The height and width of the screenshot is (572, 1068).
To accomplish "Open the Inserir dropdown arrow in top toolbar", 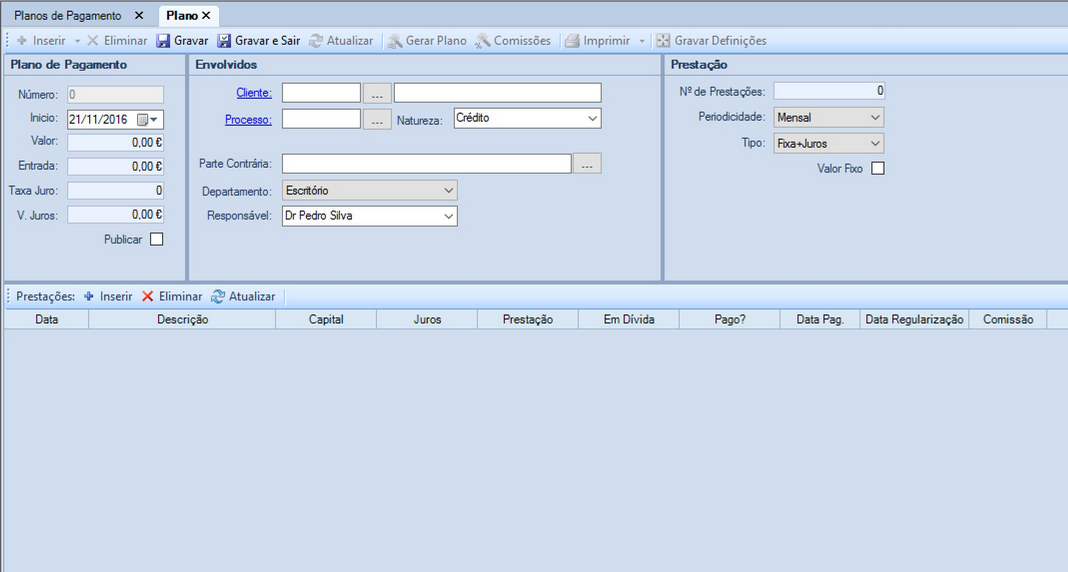I will [77, 41].
